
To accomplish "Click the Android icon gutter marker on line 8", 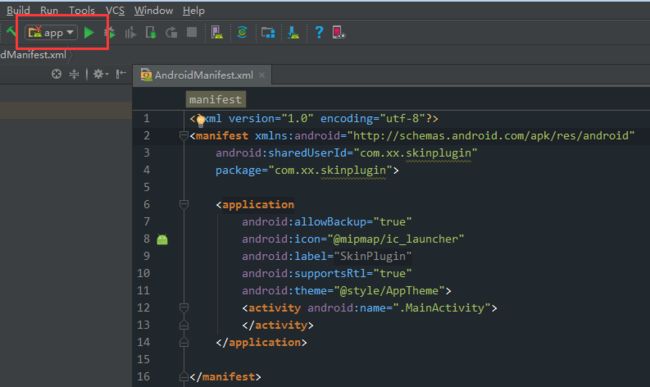I will pos(162,239).
